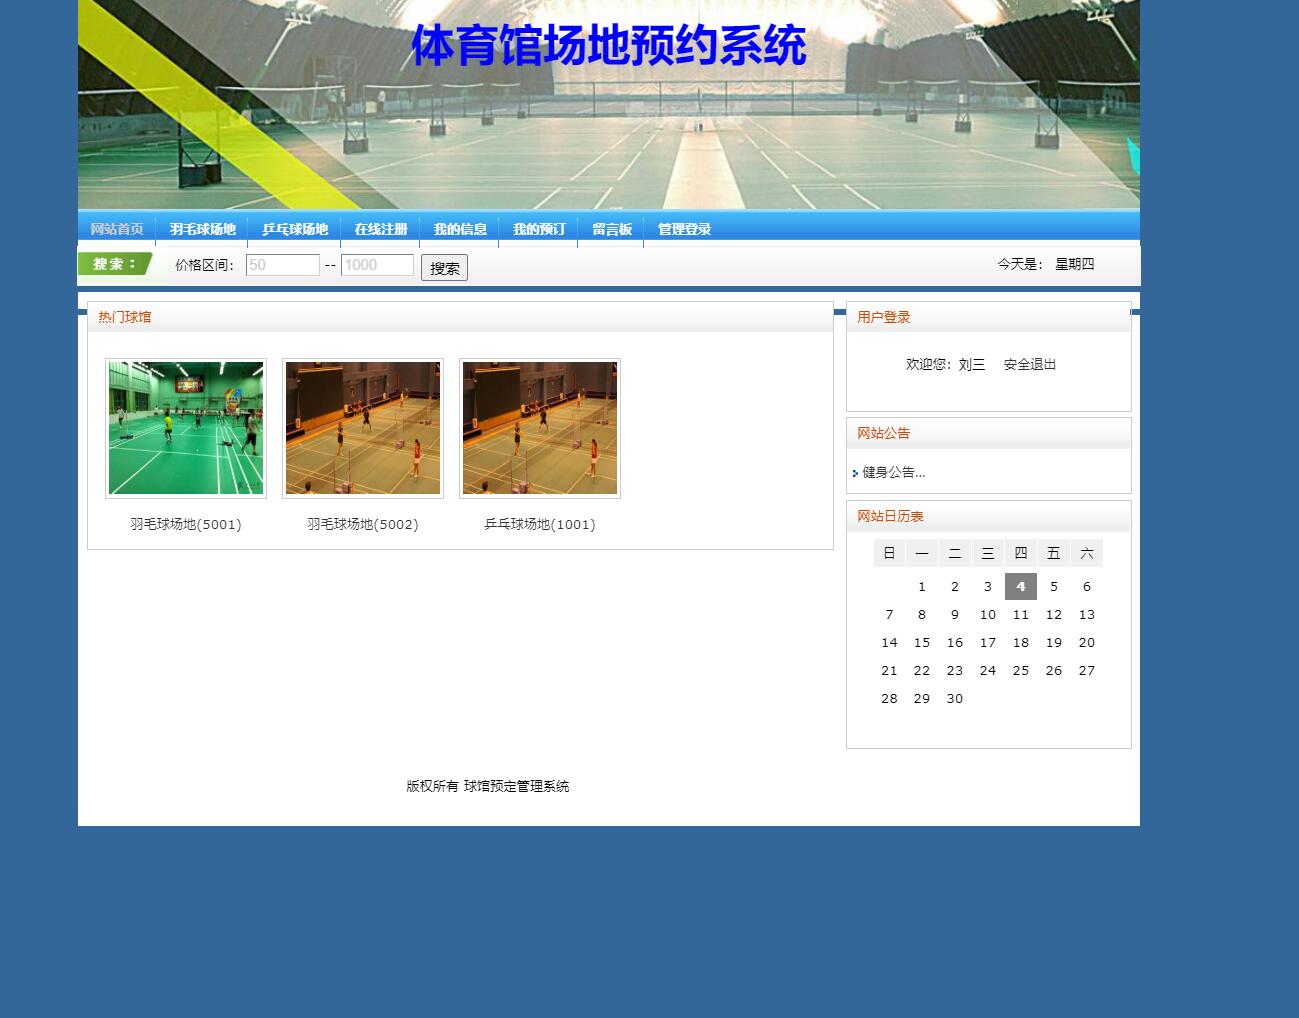Open the 在线注册 registration page
Screen dimensions: 1299x1018
380,228
